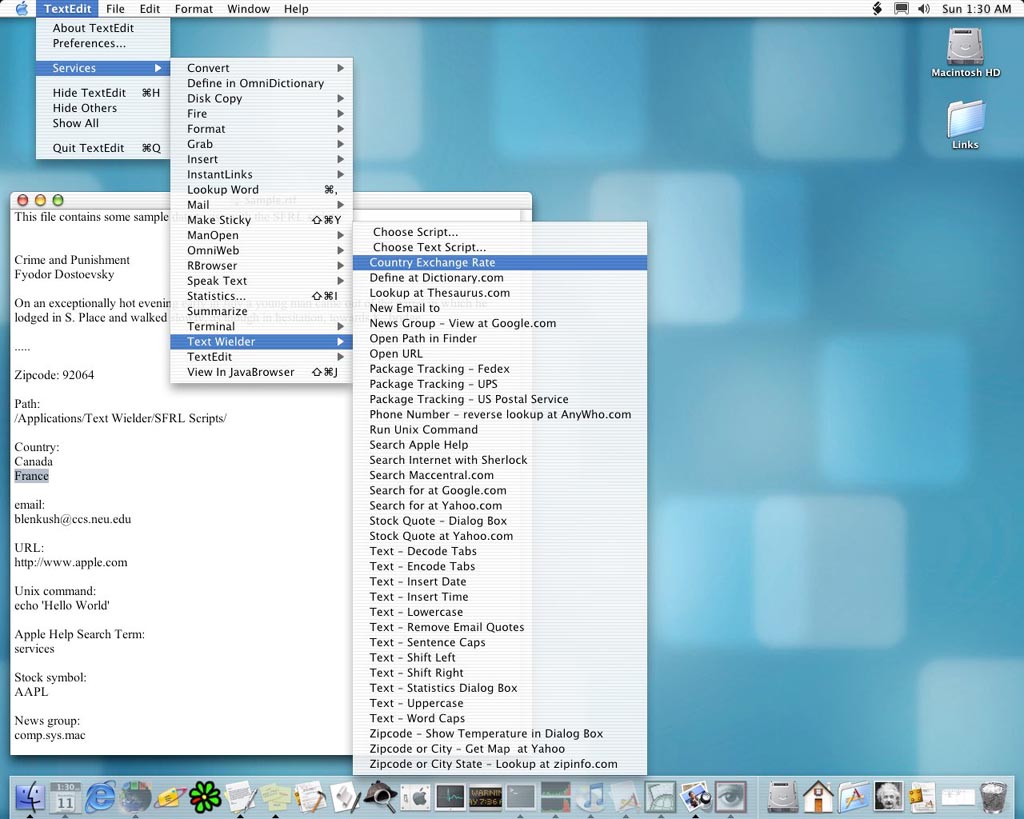Select Make Sticky service
The image size is (1024, 819).
tap(261, 220)
